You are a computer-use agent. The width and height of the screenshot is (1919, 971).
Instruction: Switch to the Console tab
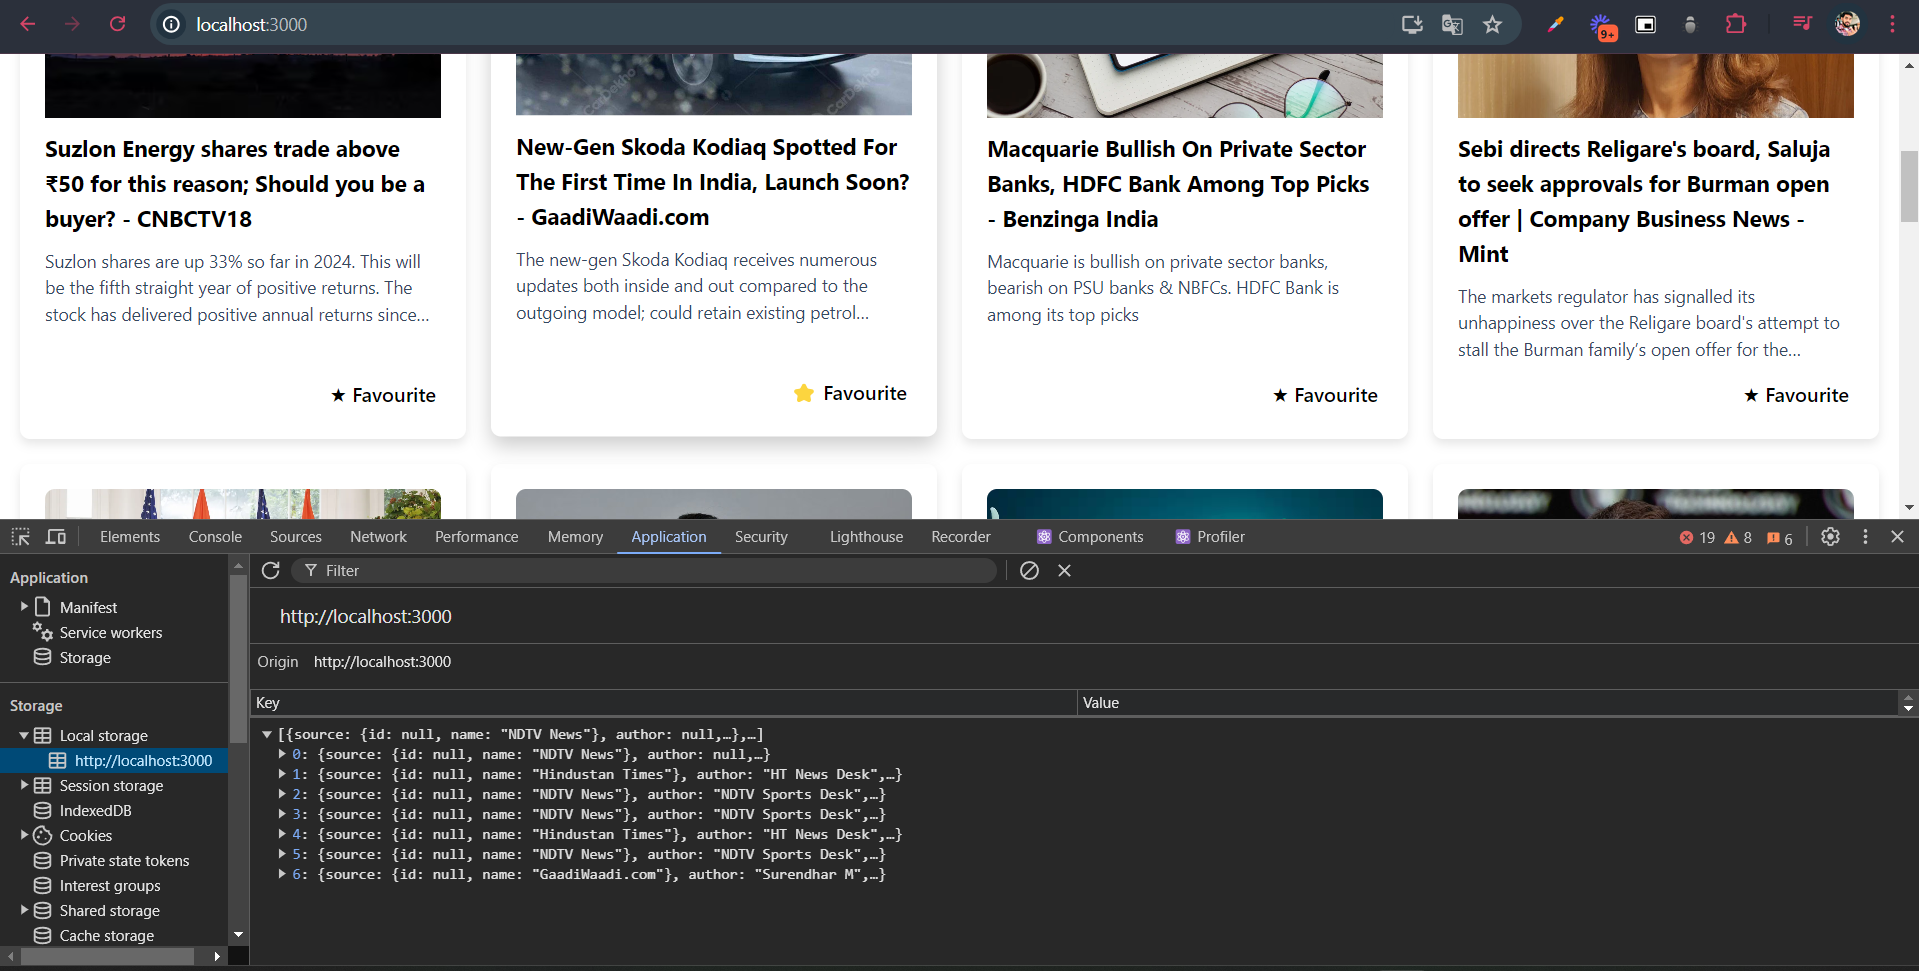point(215,537)
